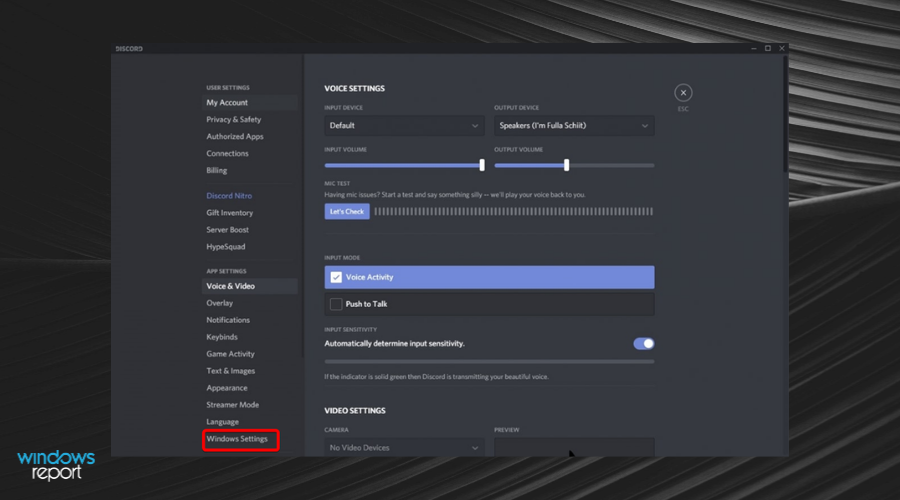
Task: Click the Output Volume slider handle
Action: tap(566, 165)
